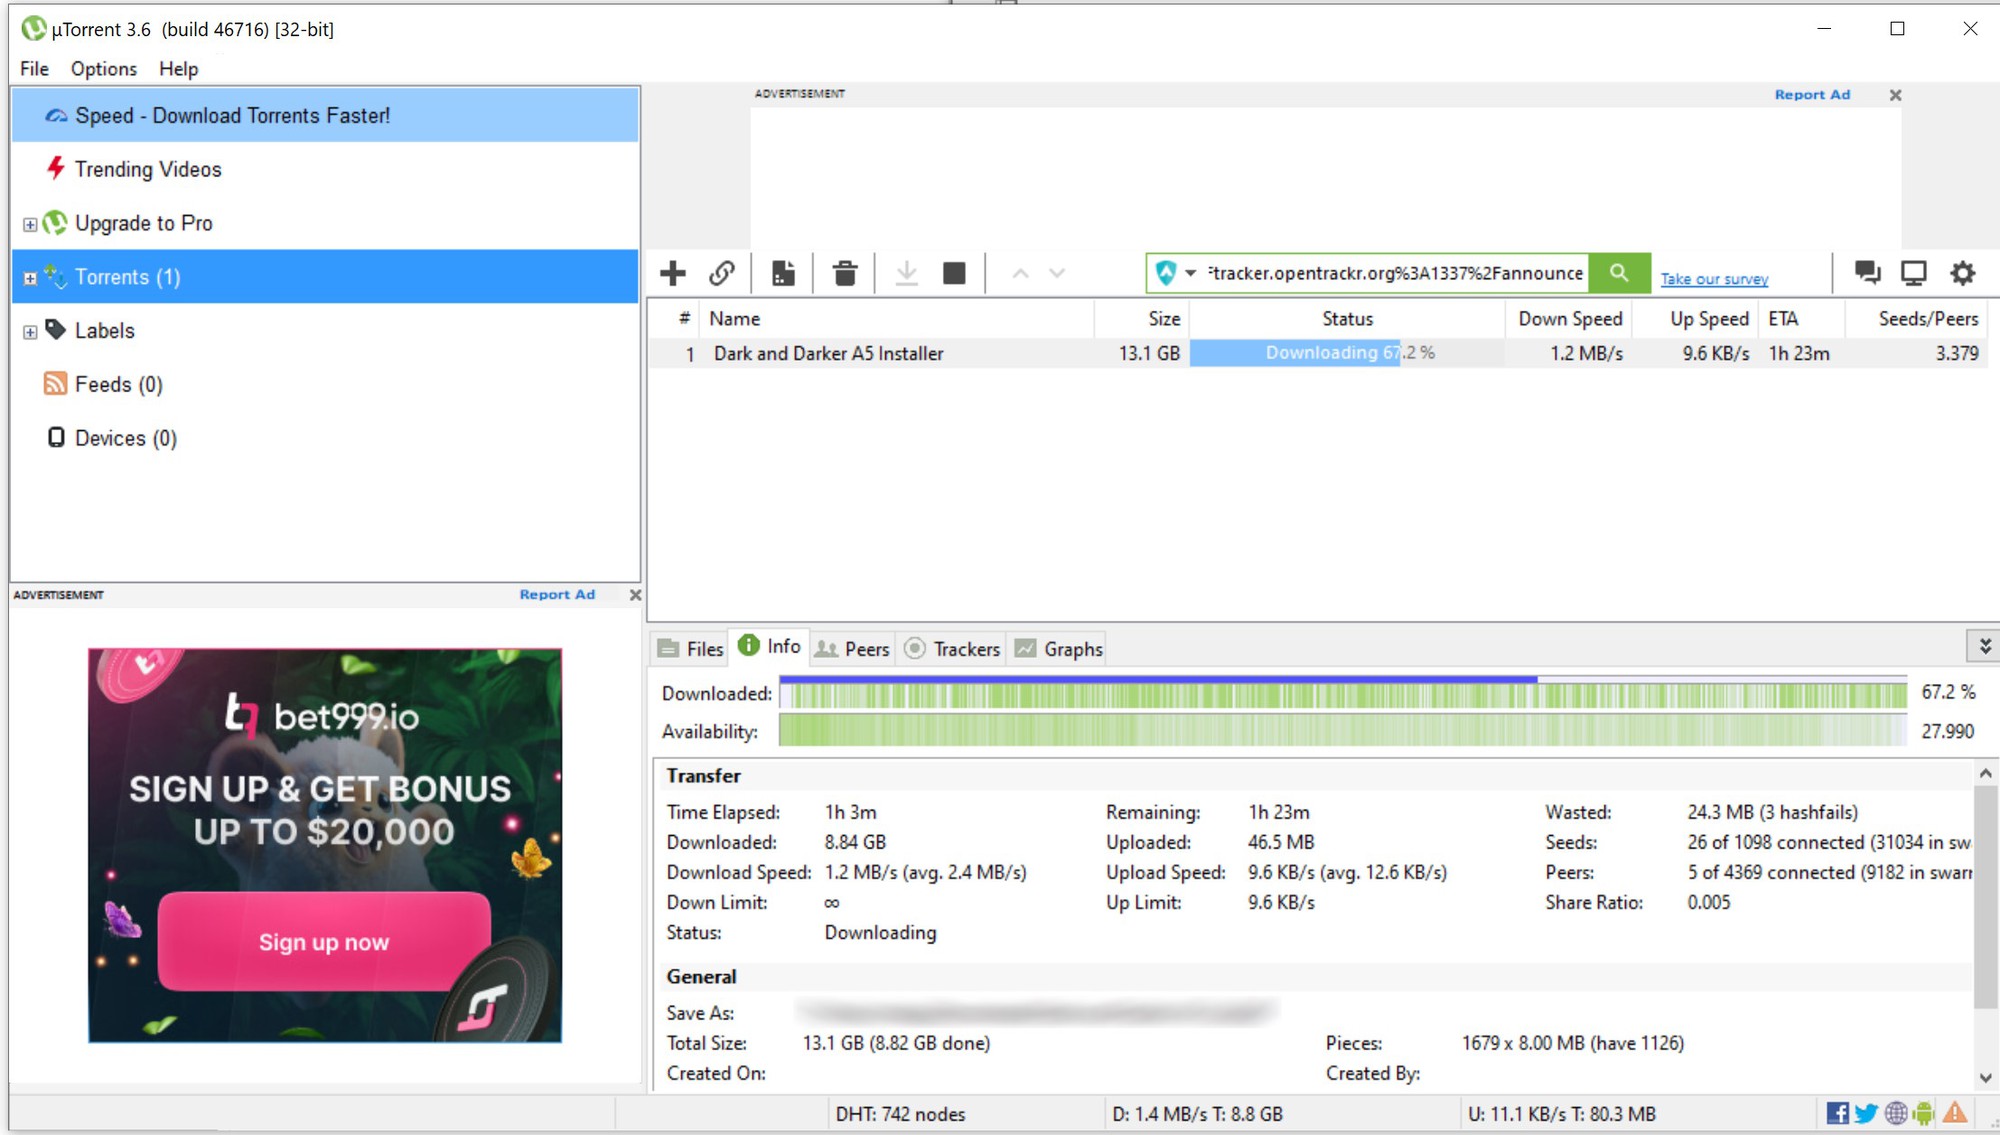Click the Move Torrent Up priority icon
The image size is (2000, 1135).
[1021, 273]
